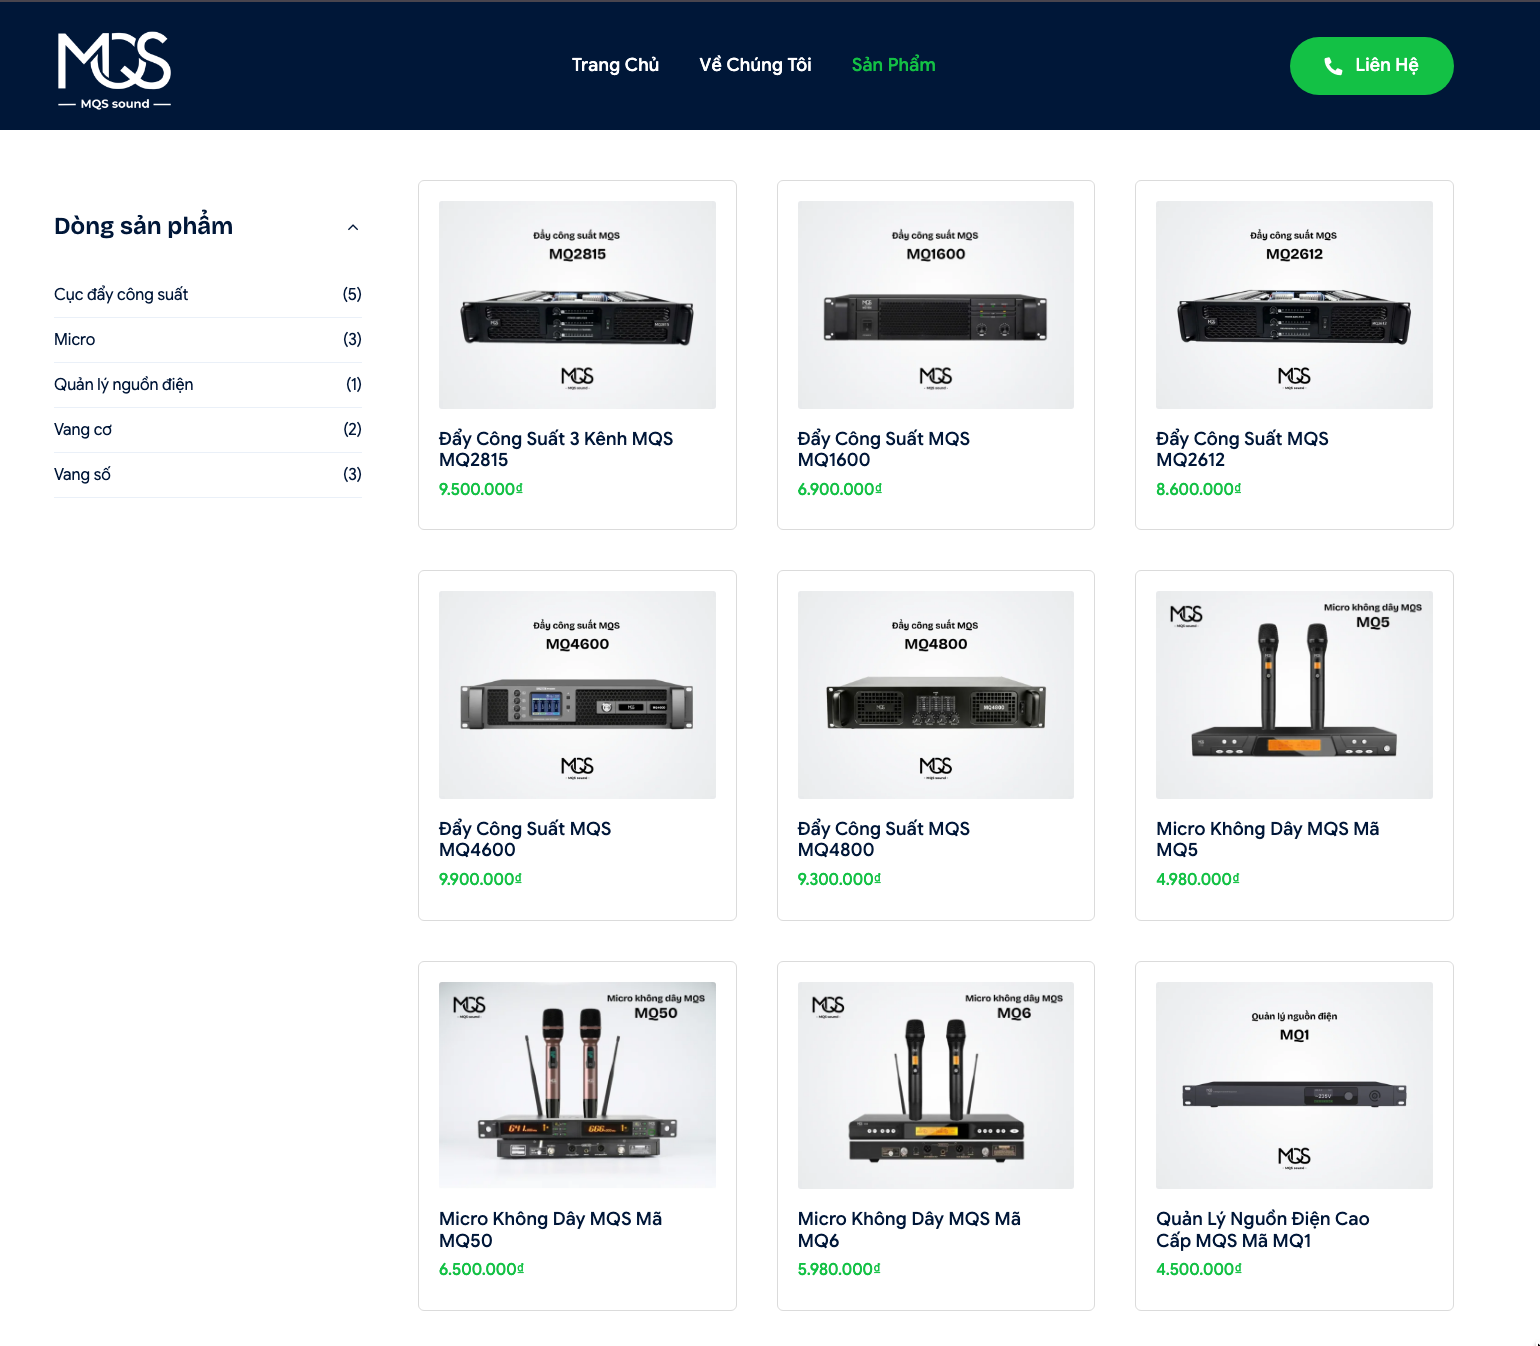The image size is (1540, 1346).
Task: Click the 4.980.000đ price
Action: [x=1198, y=879]
